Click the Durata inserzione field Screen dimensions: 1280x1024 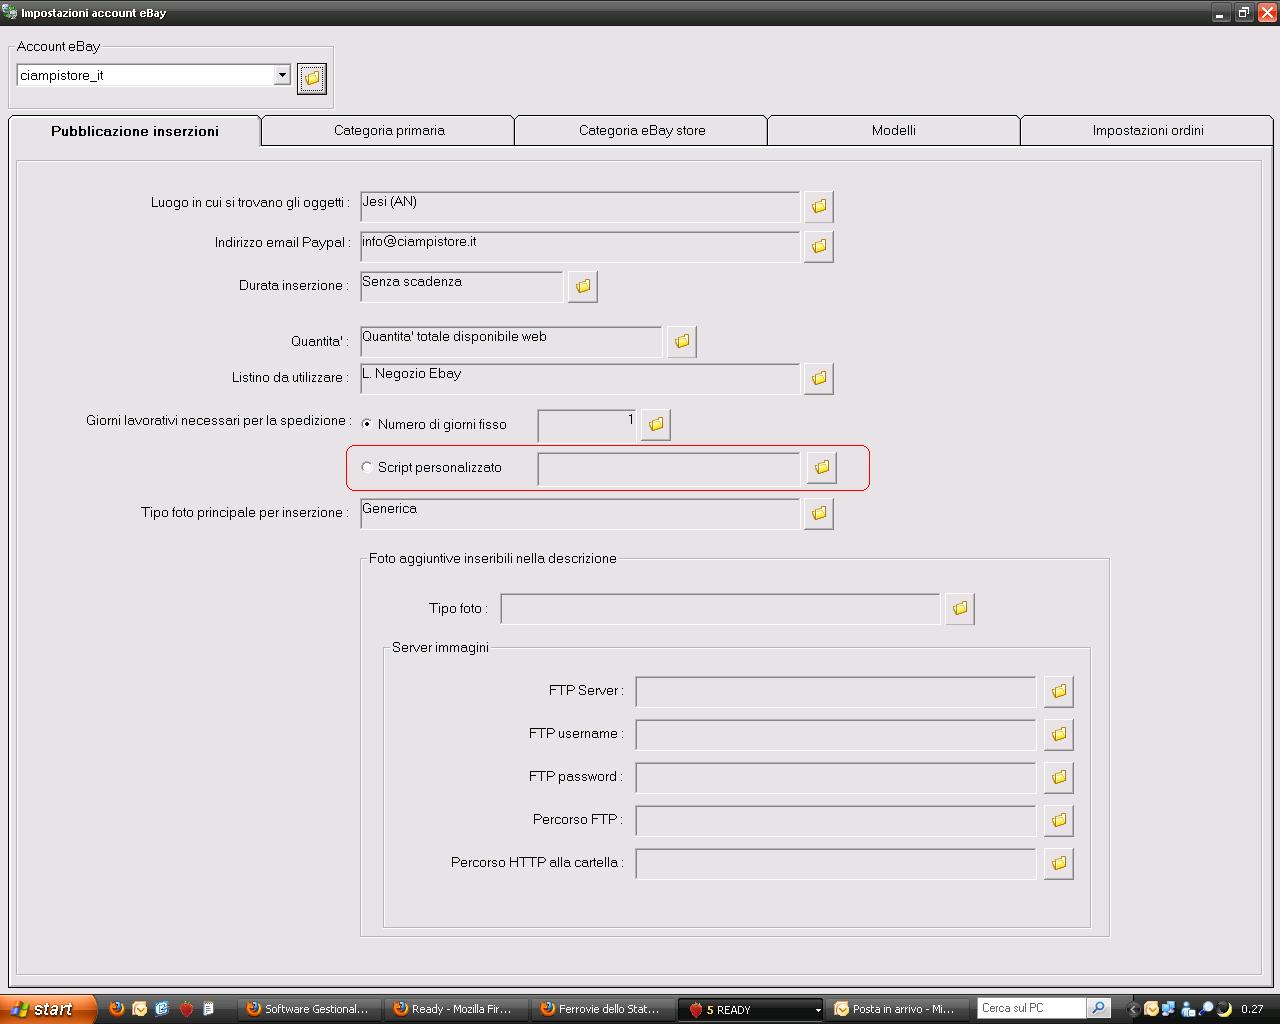pyautogui.click(x=462, y=286)
